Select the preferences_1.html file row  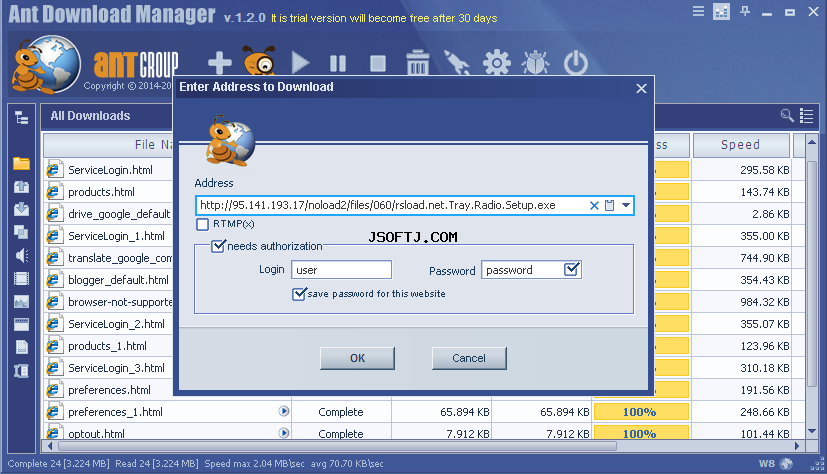click(x=425, y=412)
